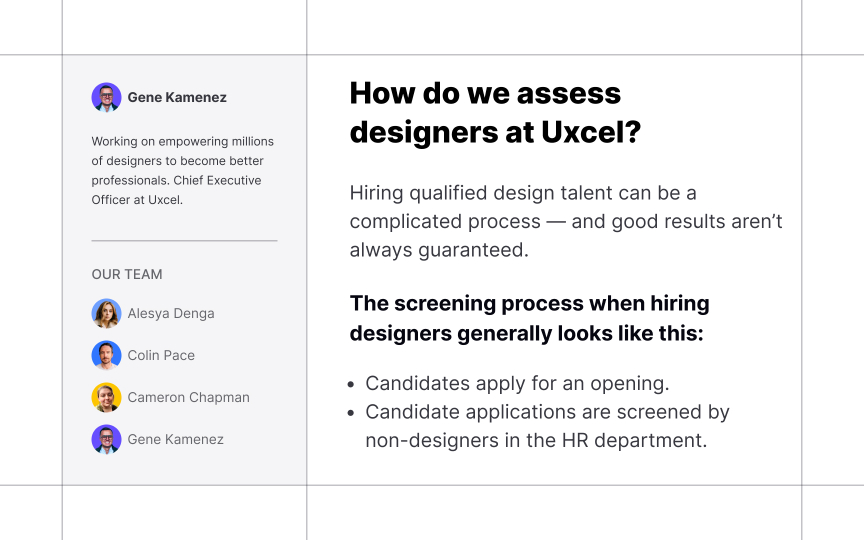Image resolution: width=864 pixels, height=540 pixels.
Task: Open Alesya Denga's avatar photo
Action: point(106,314)
